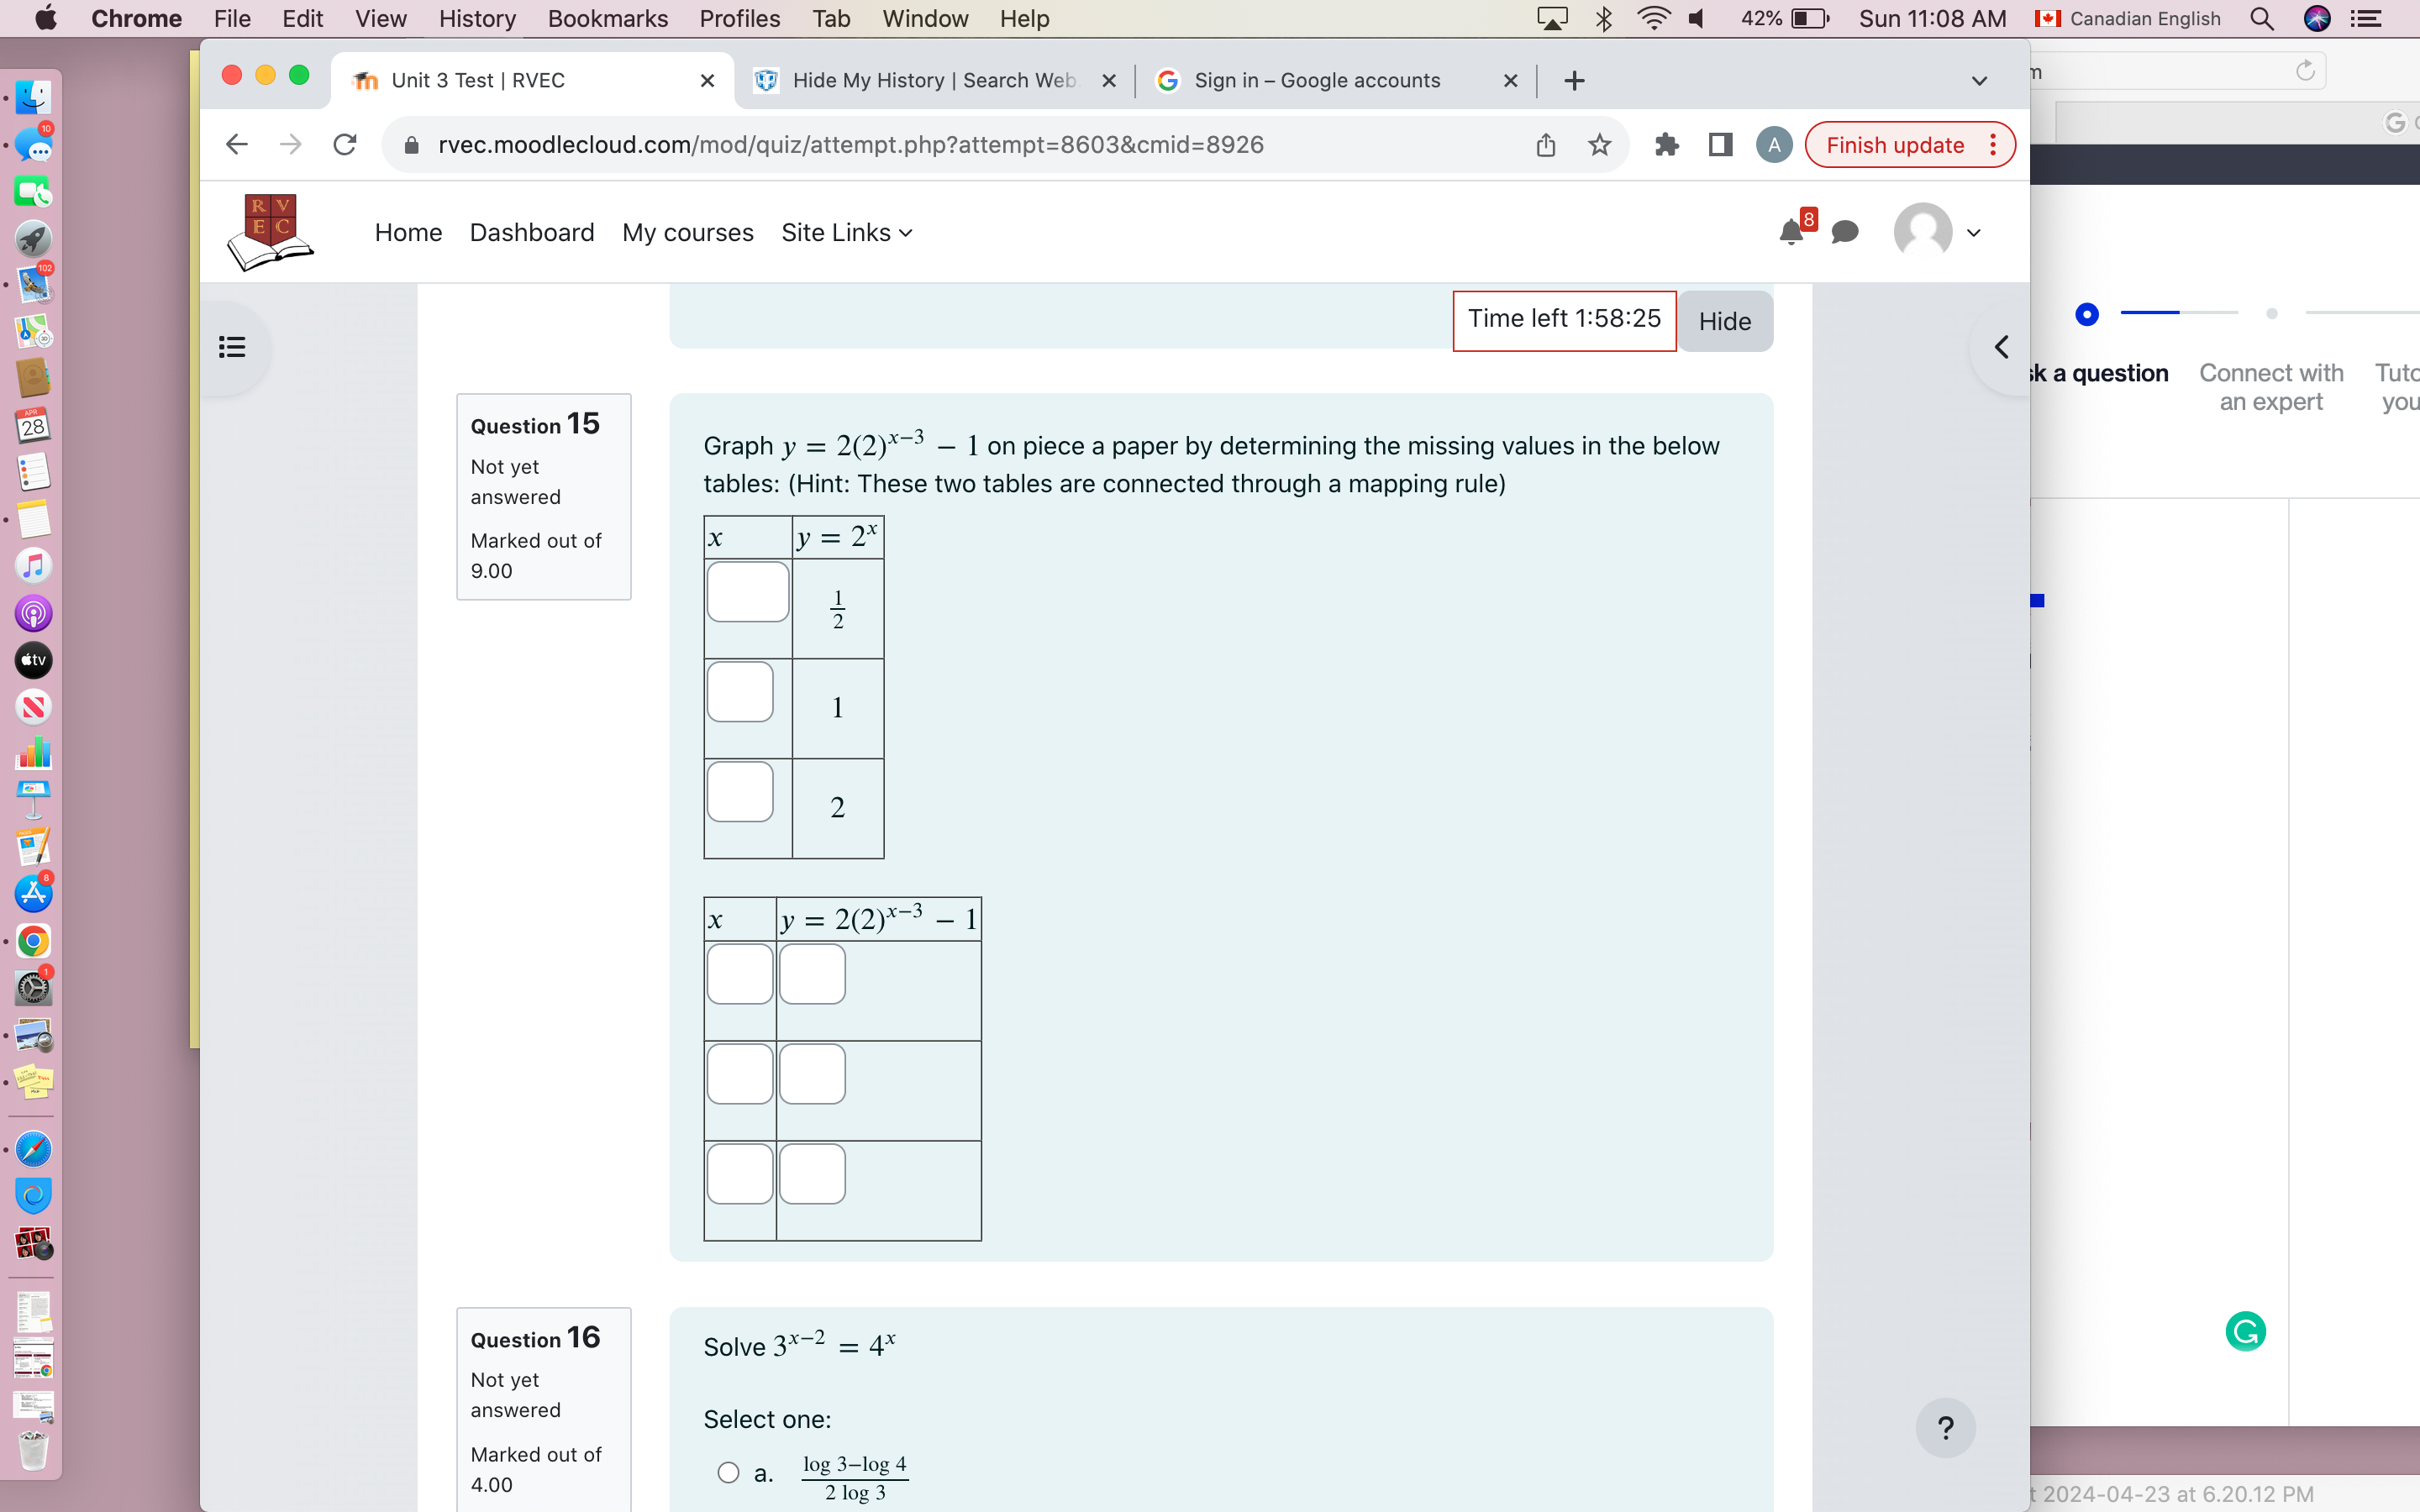Open the notifications bell icon
The height and width of the screenshot is (1512, 2420).
1791,233
